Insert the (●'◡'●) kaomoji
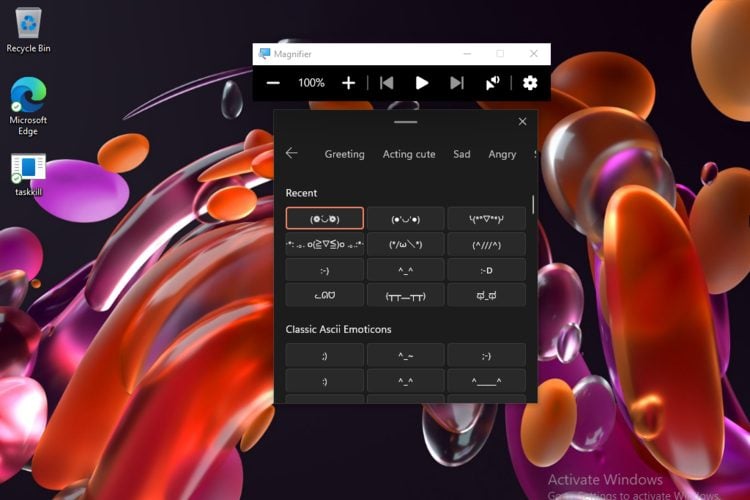The width and height of the screenshot is (750, 500). (x=406, y=219)
